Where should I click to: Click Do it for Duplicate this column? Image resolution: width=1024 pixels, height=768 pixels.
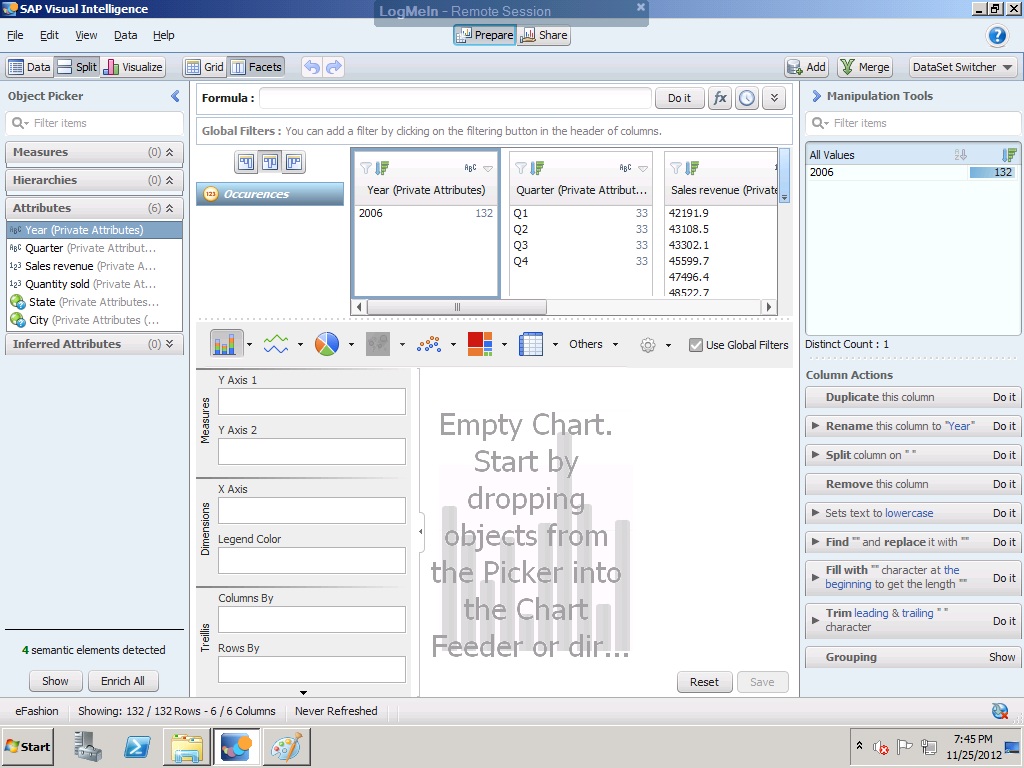tap(1004, 397)
